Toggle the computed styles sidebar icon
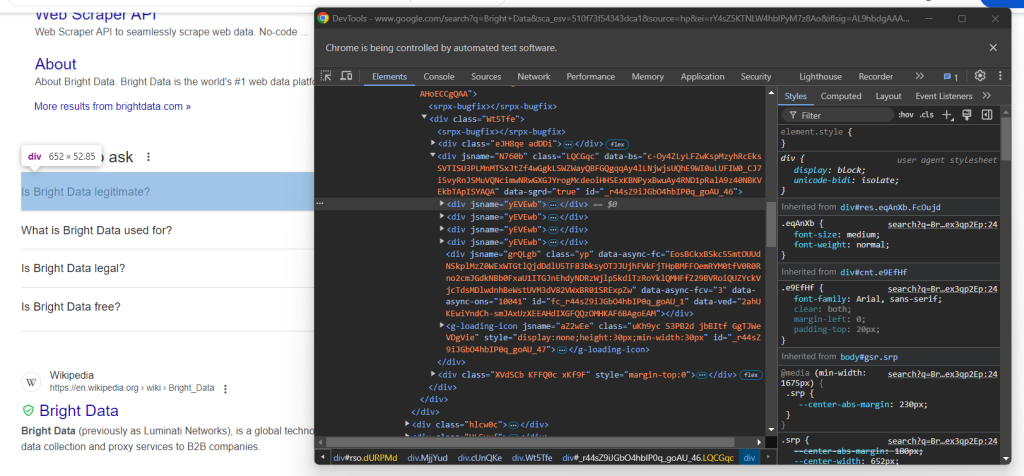The width and height of the screenshot is (1024, 476). [x=986, y=115]
